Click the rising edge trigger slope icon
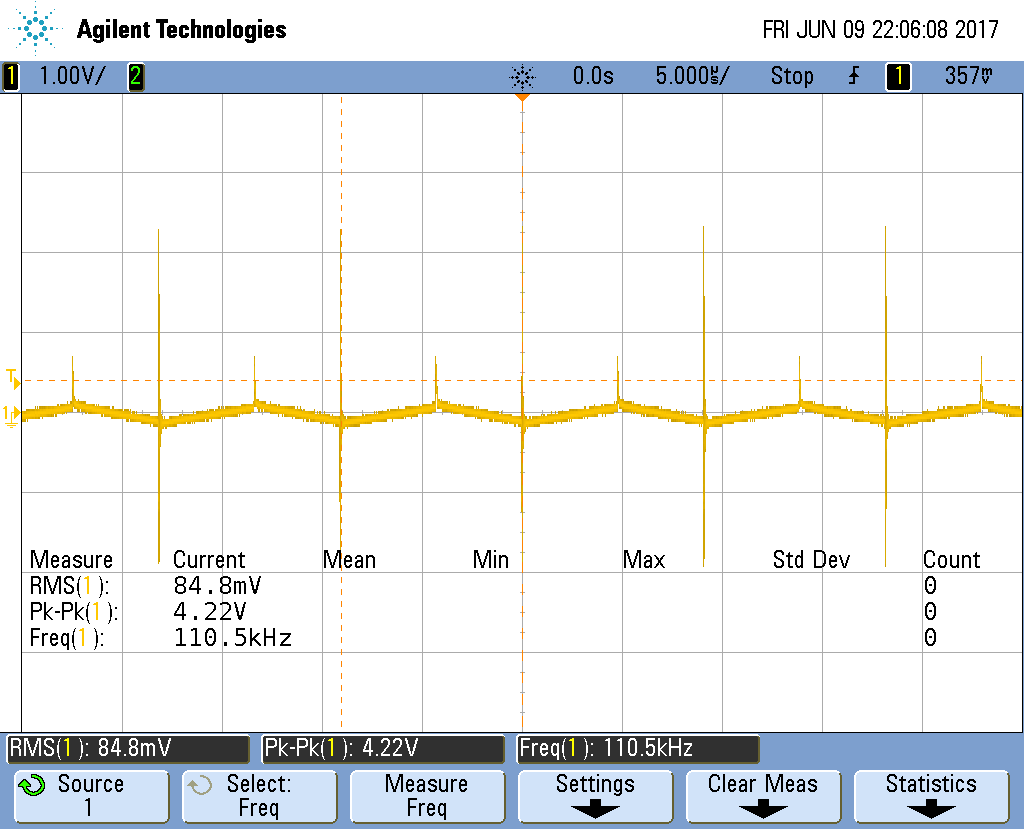This screenshot has height=829, width=1024. (x=854, y=76)
